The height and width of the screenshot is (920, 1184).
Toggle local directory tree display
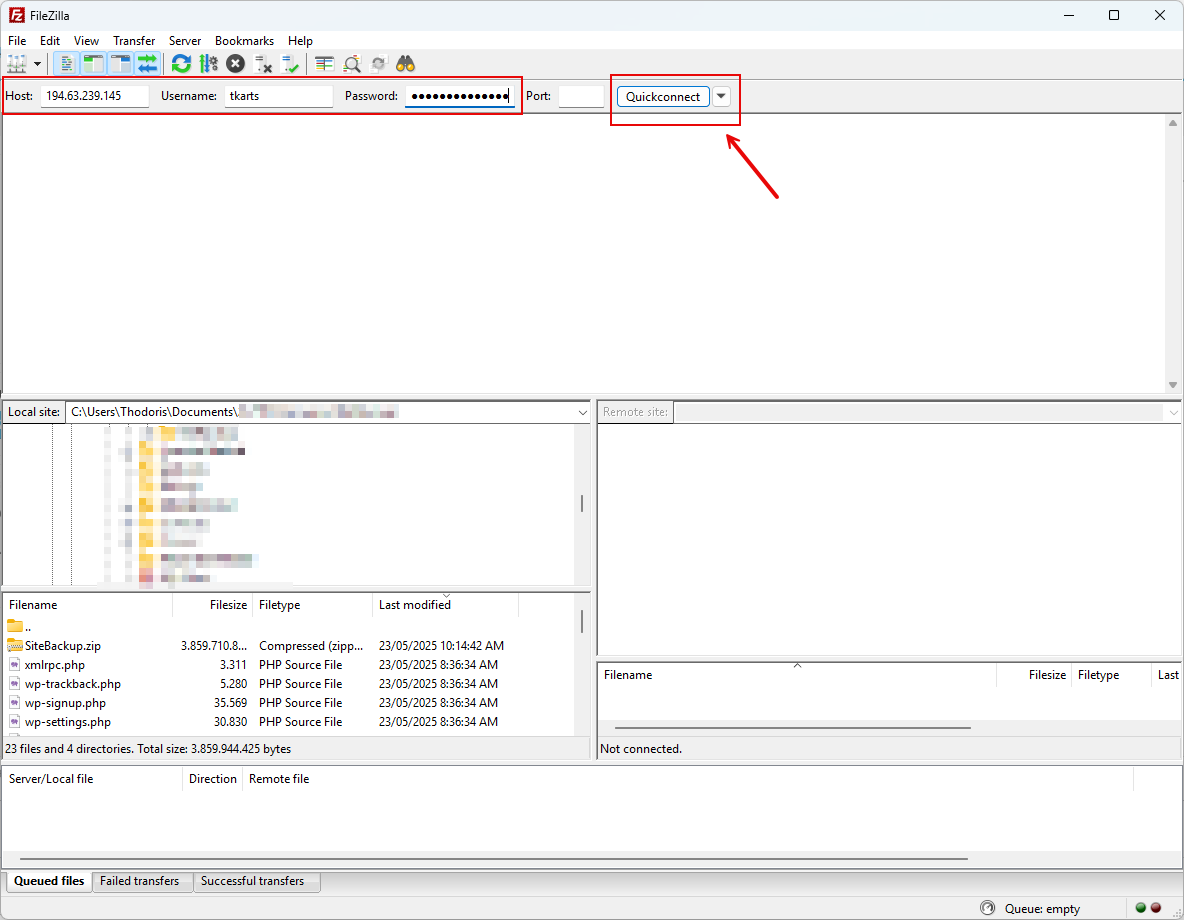93,64
